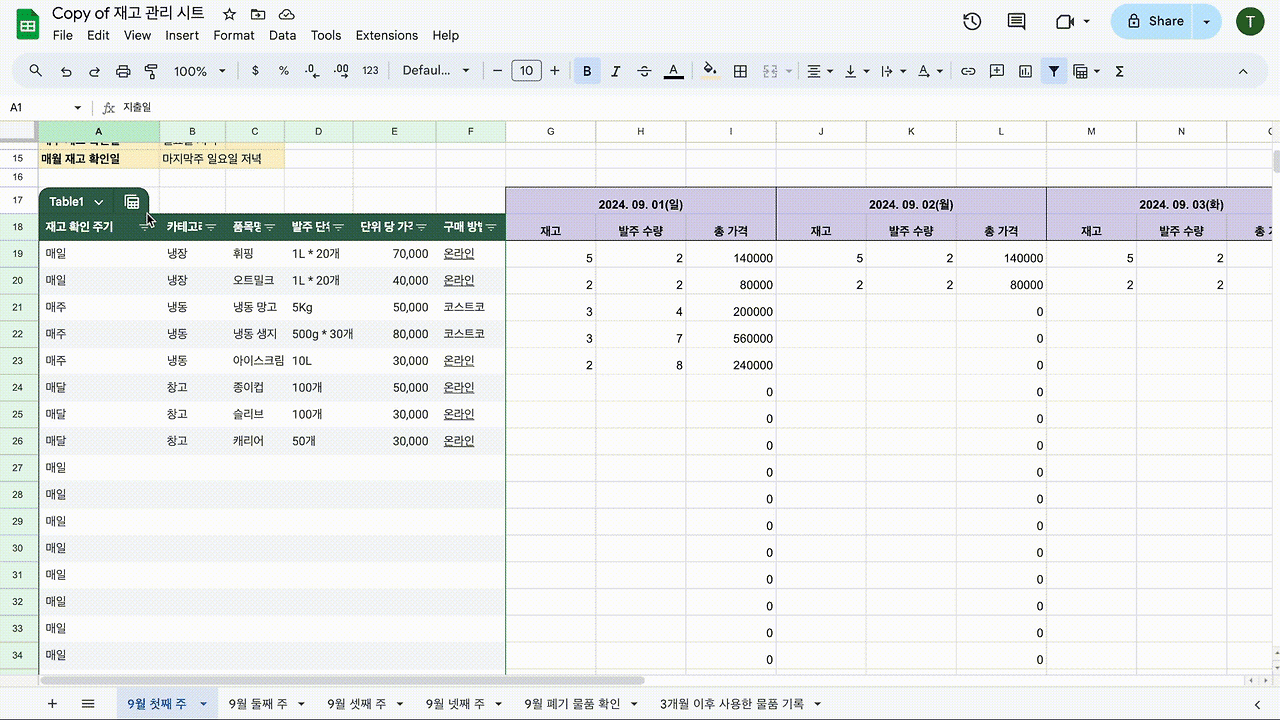Viewport: 1280px width, 720px height.
Task: Open the 123 number format menu
Action: click(371, 71)
